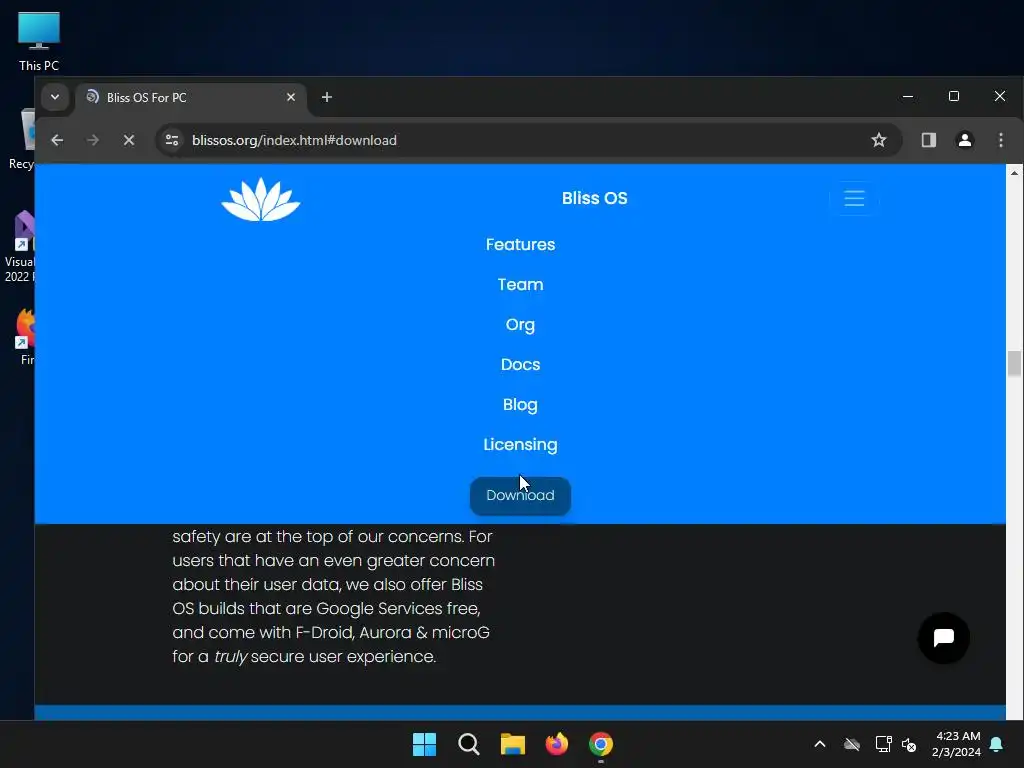Image resolution: width=1024 pixels, height=768 pixels.
Task: Show hidden system tray icons
Action: click(820, 744)
